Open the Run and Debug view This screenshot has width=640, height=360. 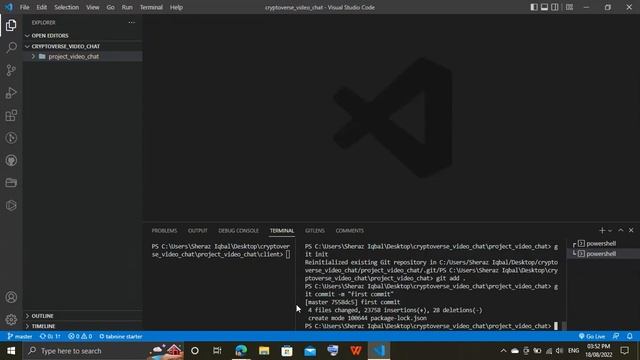point(11,93)
